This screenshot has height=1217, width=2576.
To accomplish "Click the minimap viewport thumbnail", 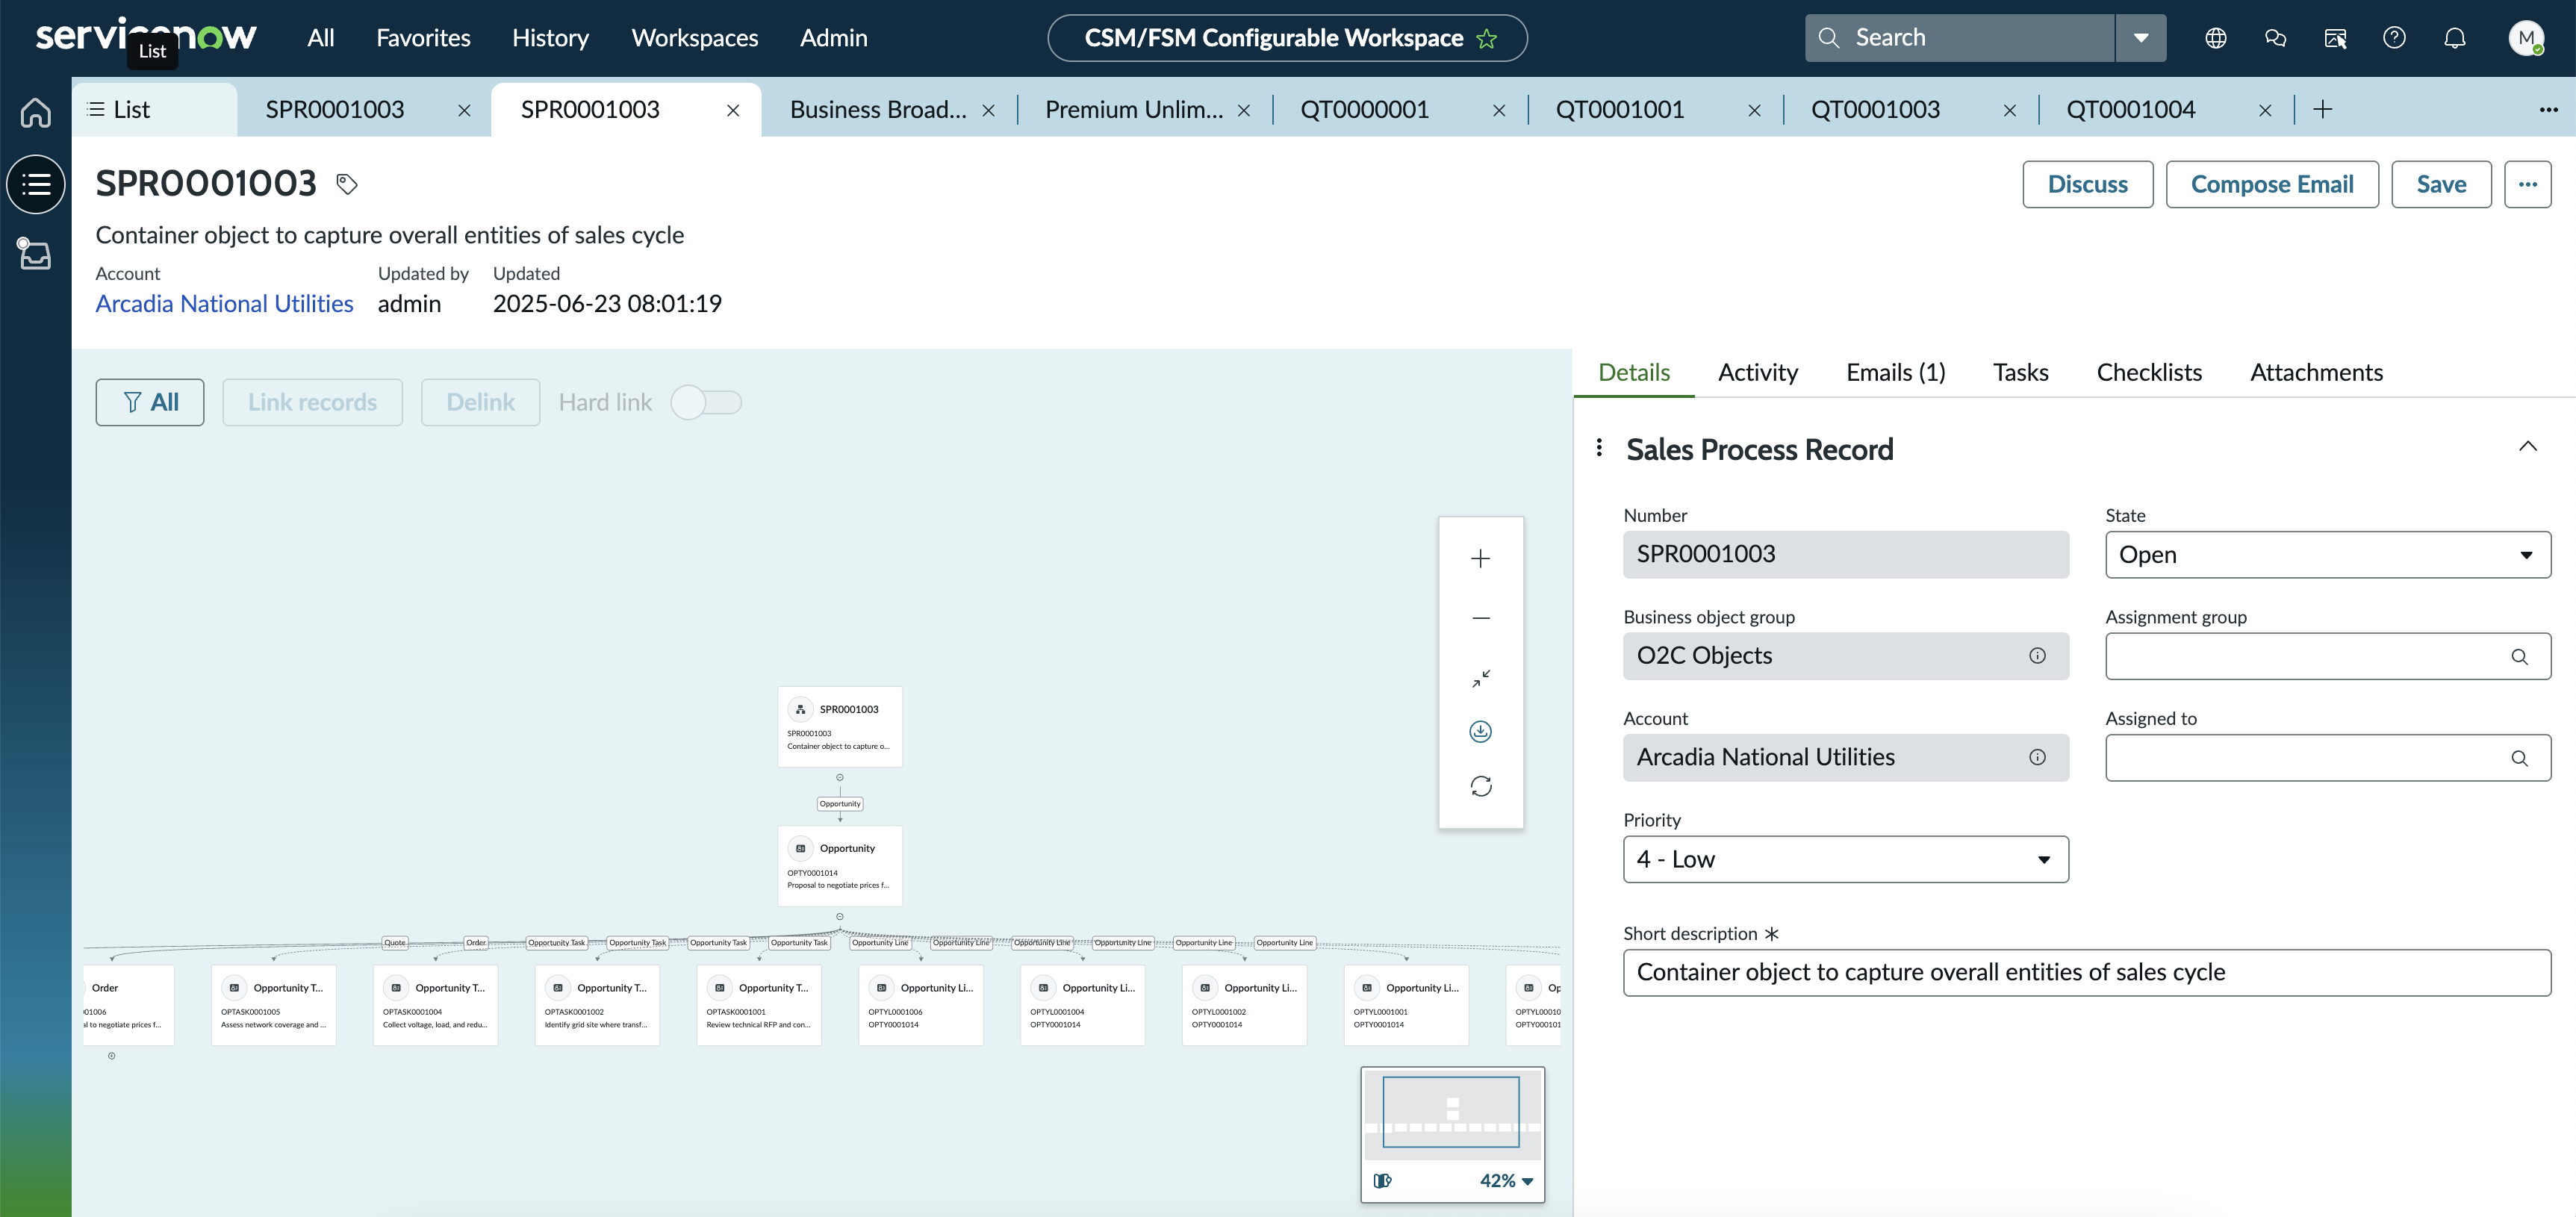I will point(1451,1111).
